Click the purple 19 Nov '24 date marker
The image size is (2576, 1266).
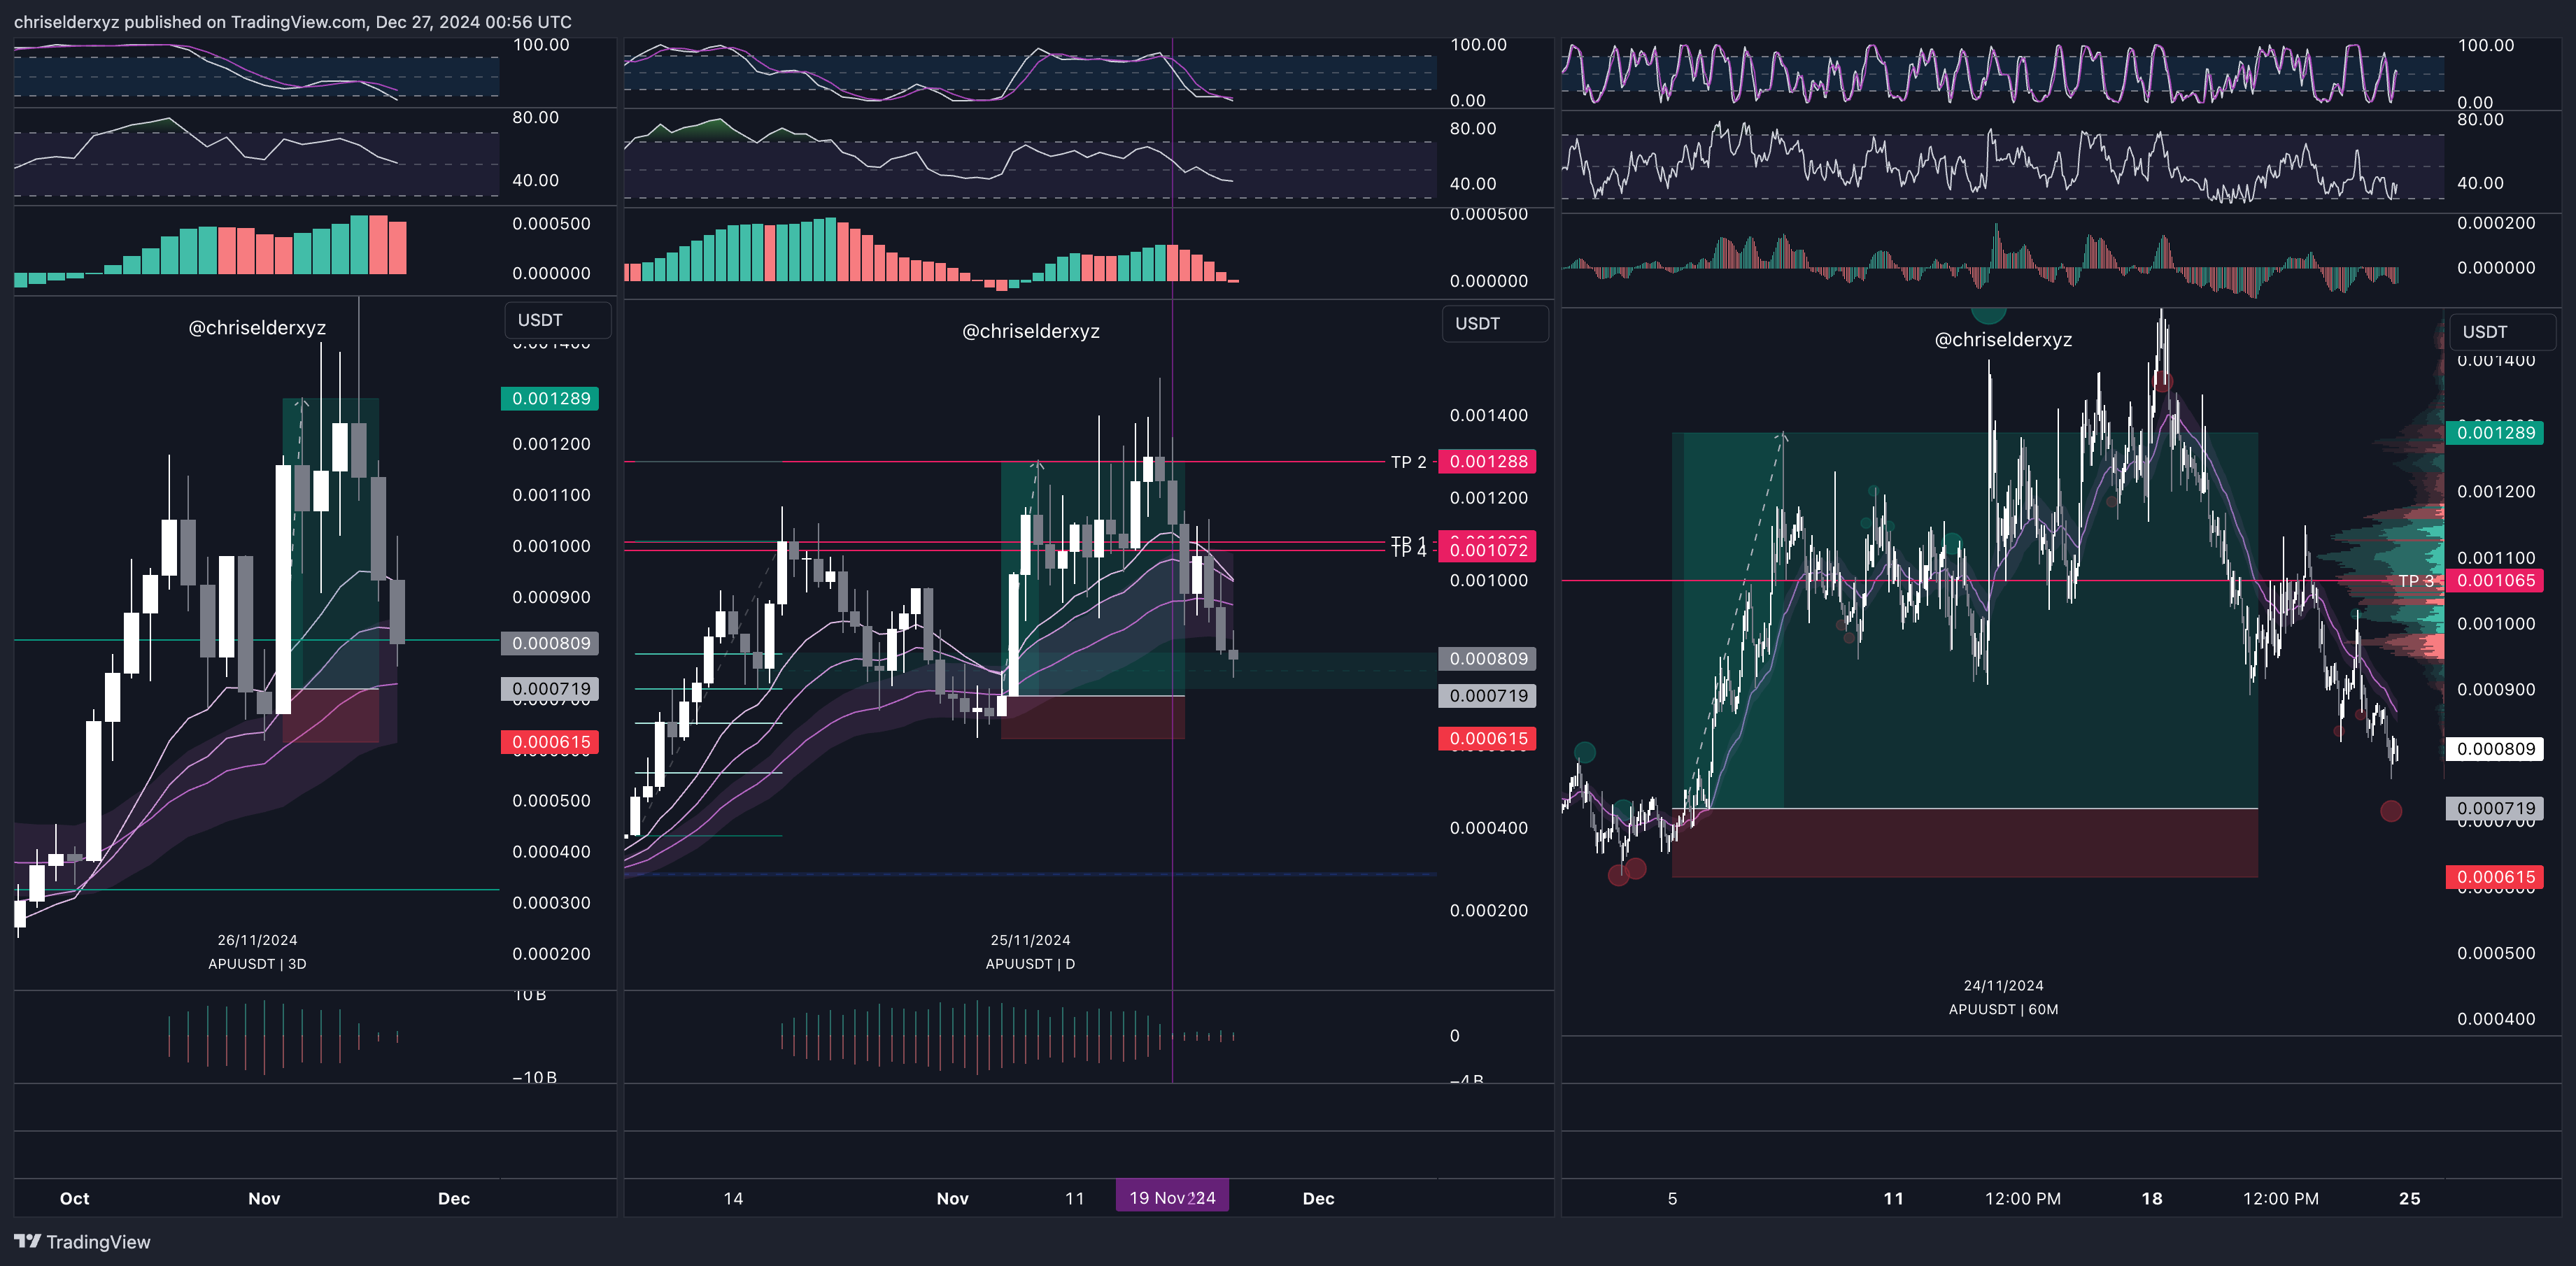(x=1171, y=1197)
